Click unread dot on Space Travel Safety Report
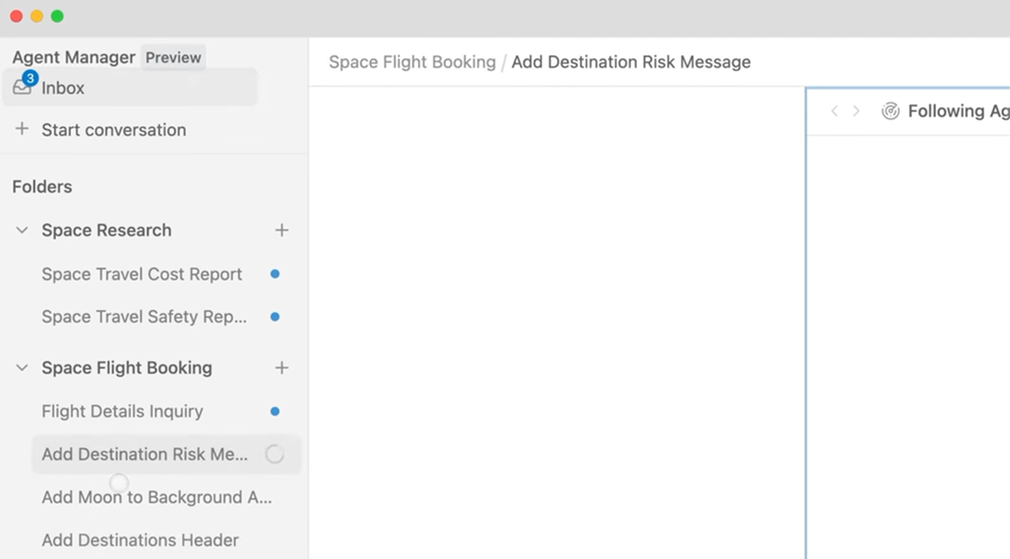This screenshot has width=1010, height=559. click(275, 317)
